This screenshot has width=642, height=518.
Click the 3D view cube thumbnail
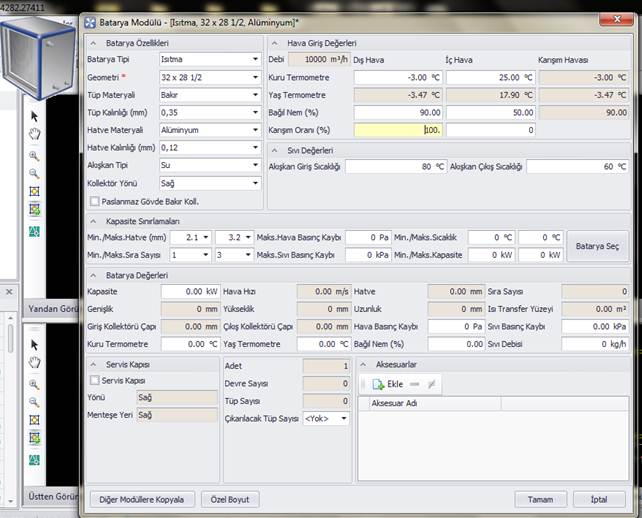point(38,56)
